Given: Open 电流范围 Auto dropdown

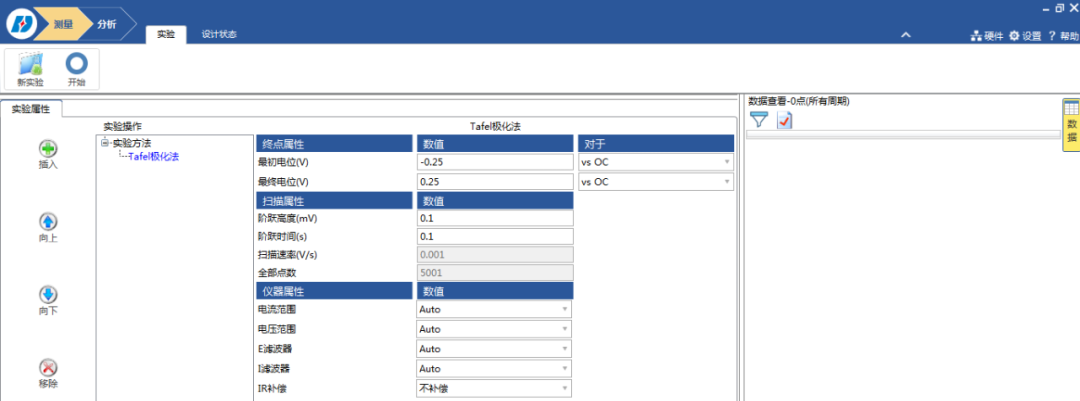Looking at the screenshot, I should pos(495,309).
